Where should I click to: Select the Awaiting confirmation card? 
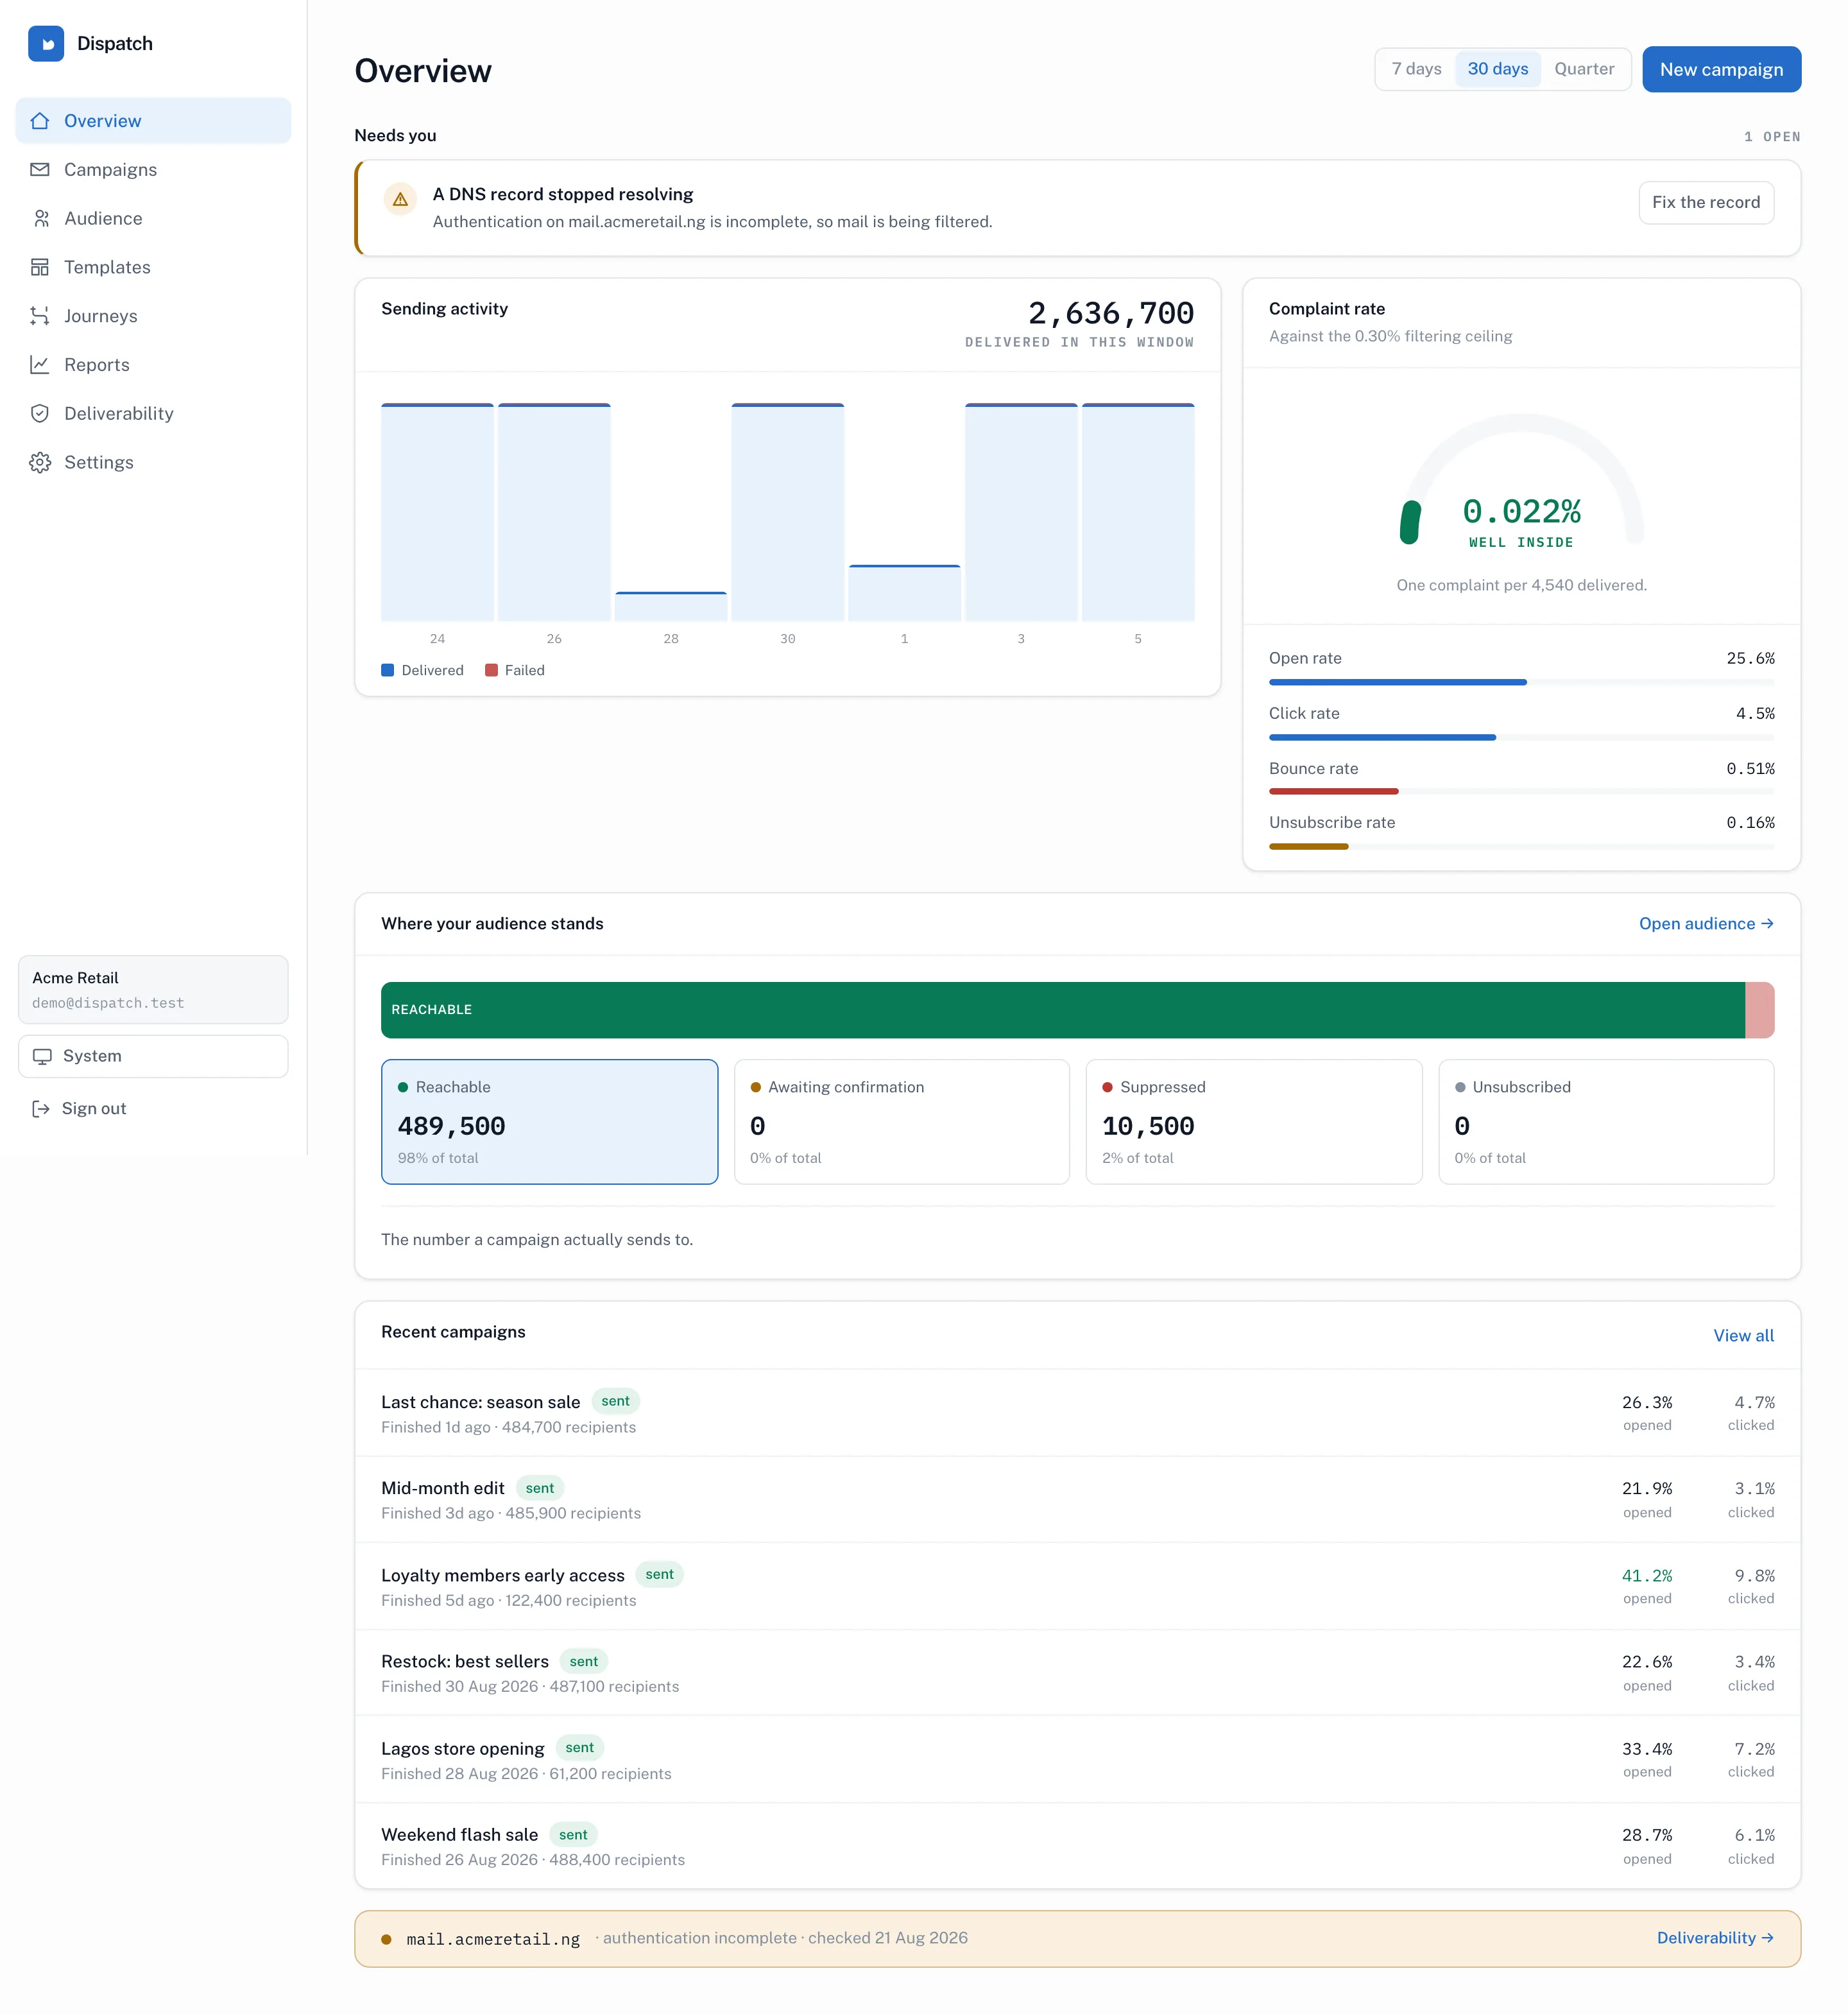click(901, 1122)
